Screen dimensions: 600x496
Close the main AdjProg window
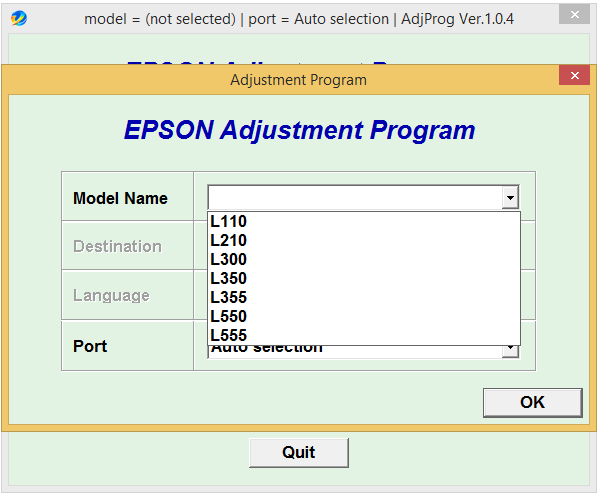pos(574,15)
